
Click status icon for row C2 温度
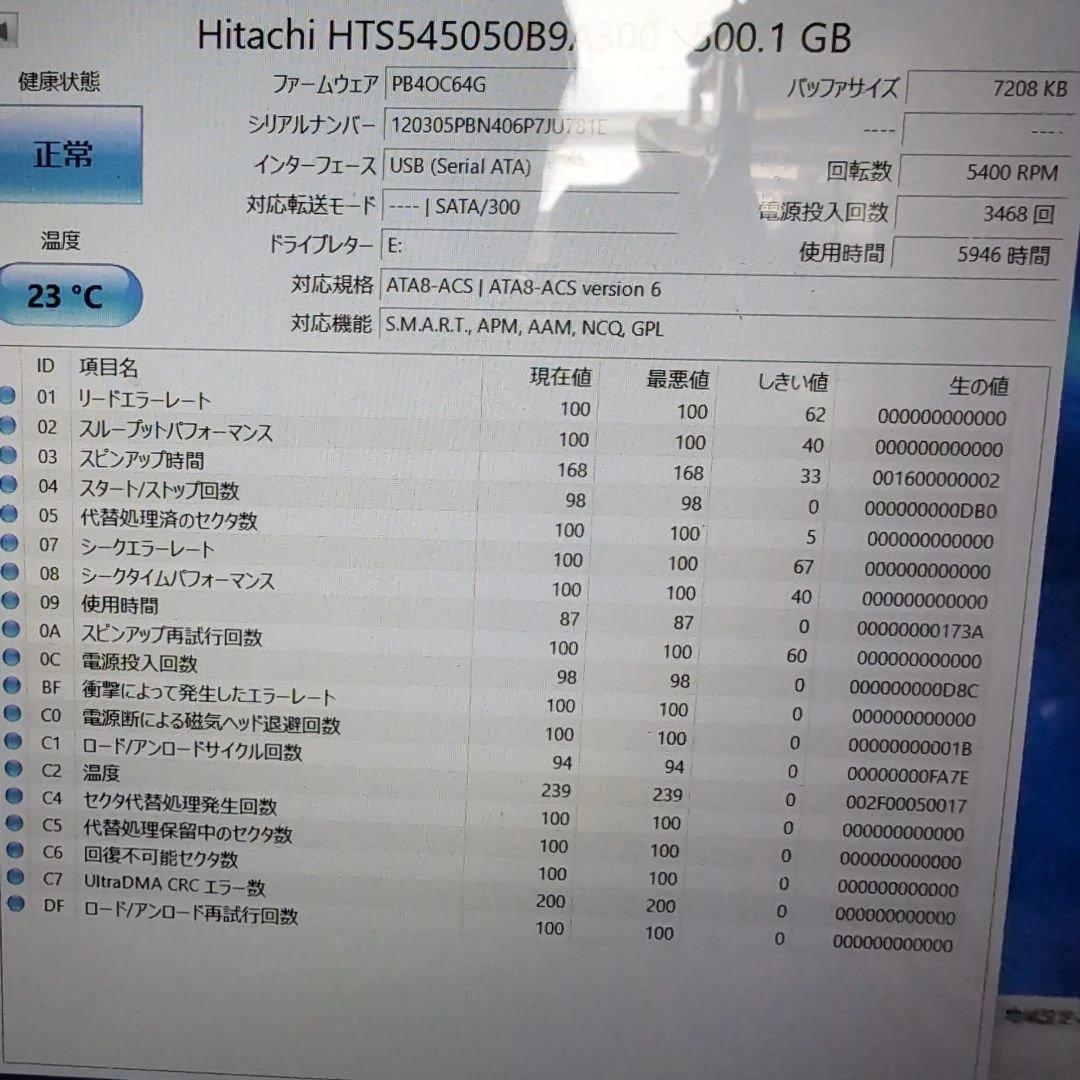coord(13,769)
